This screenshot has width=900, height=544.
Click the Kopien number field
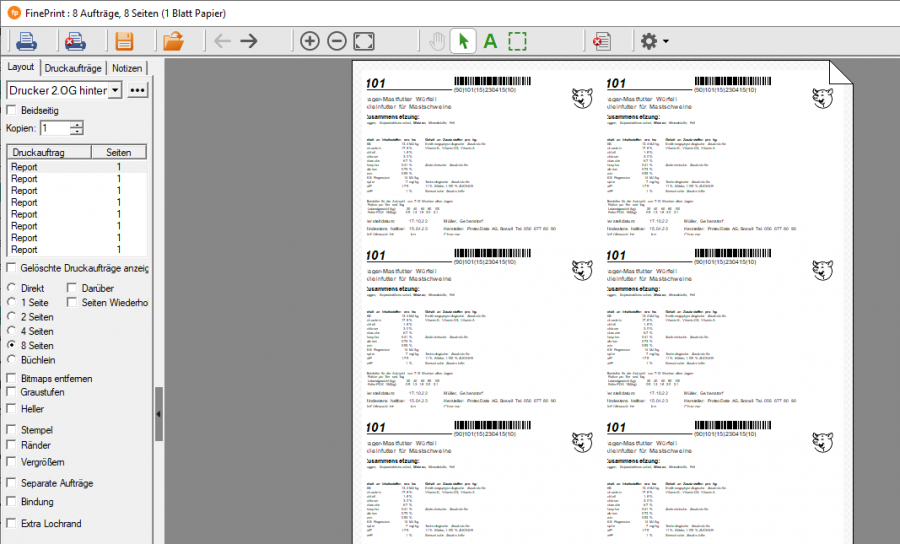point(55,128)
